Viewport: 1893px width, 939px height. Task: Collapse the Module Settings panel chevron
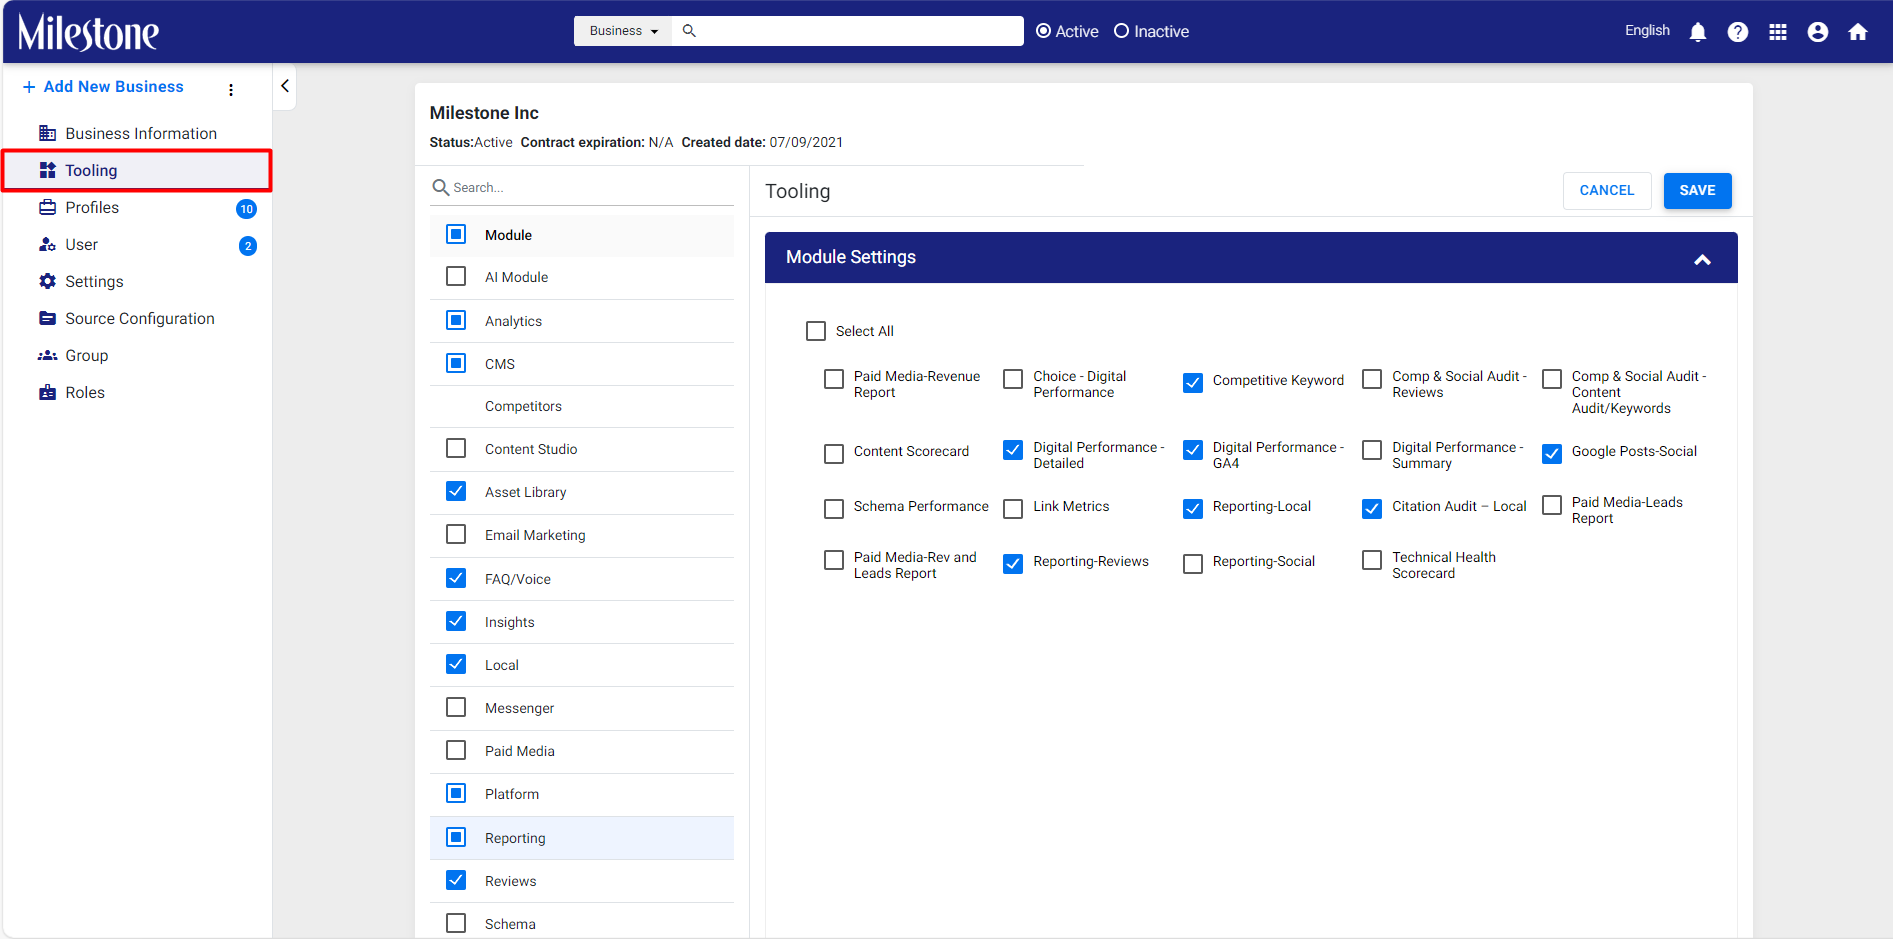click(x=1702, y=259)
